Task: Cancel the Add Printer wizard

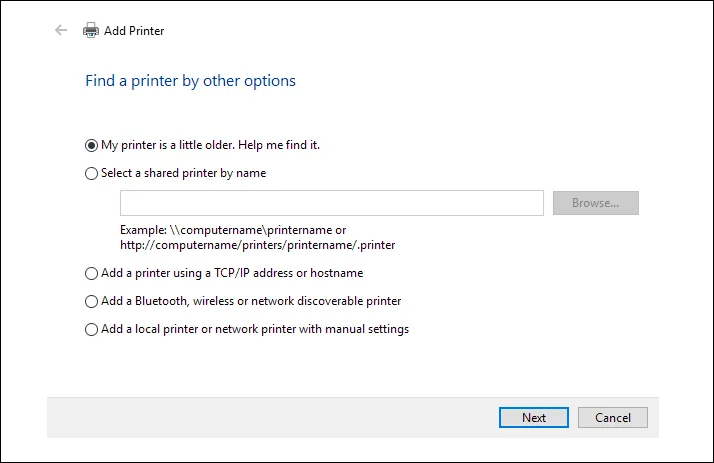Action: (612, 417)
